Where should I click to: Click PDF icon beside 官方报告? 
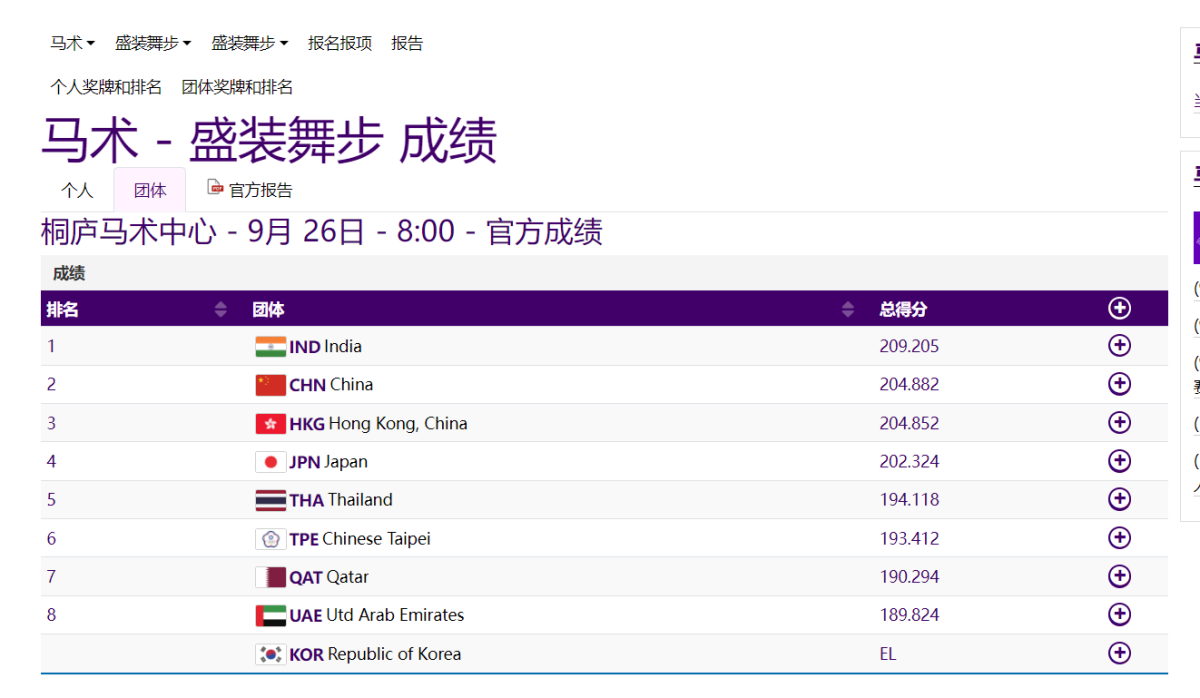pyautogui.click(x=215, y=188)
